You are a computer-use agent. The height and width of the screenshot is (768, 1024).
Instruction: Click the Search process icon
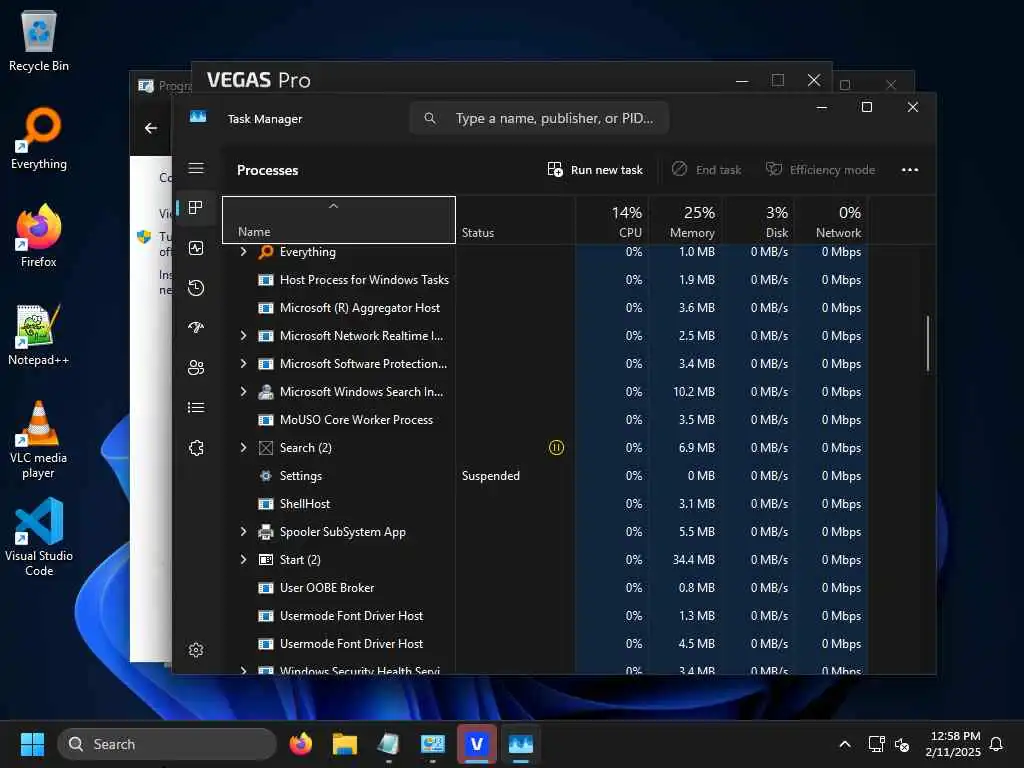[266, 448]
